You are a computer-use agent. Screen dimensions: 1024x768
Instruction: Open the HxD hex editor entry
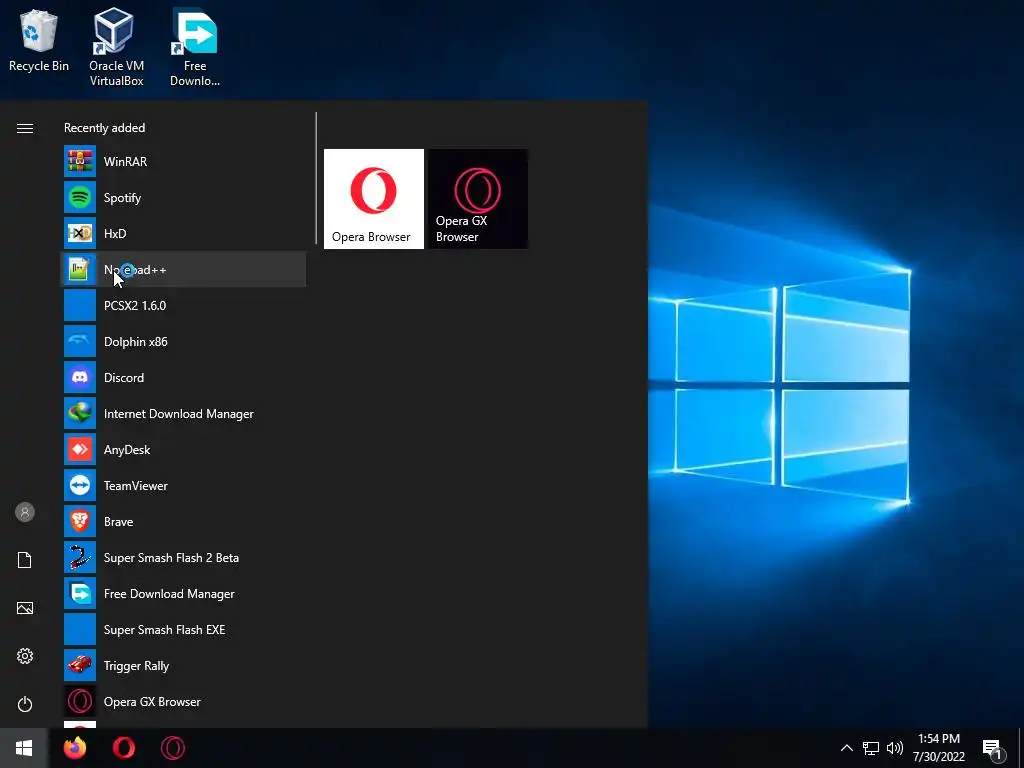183,233
